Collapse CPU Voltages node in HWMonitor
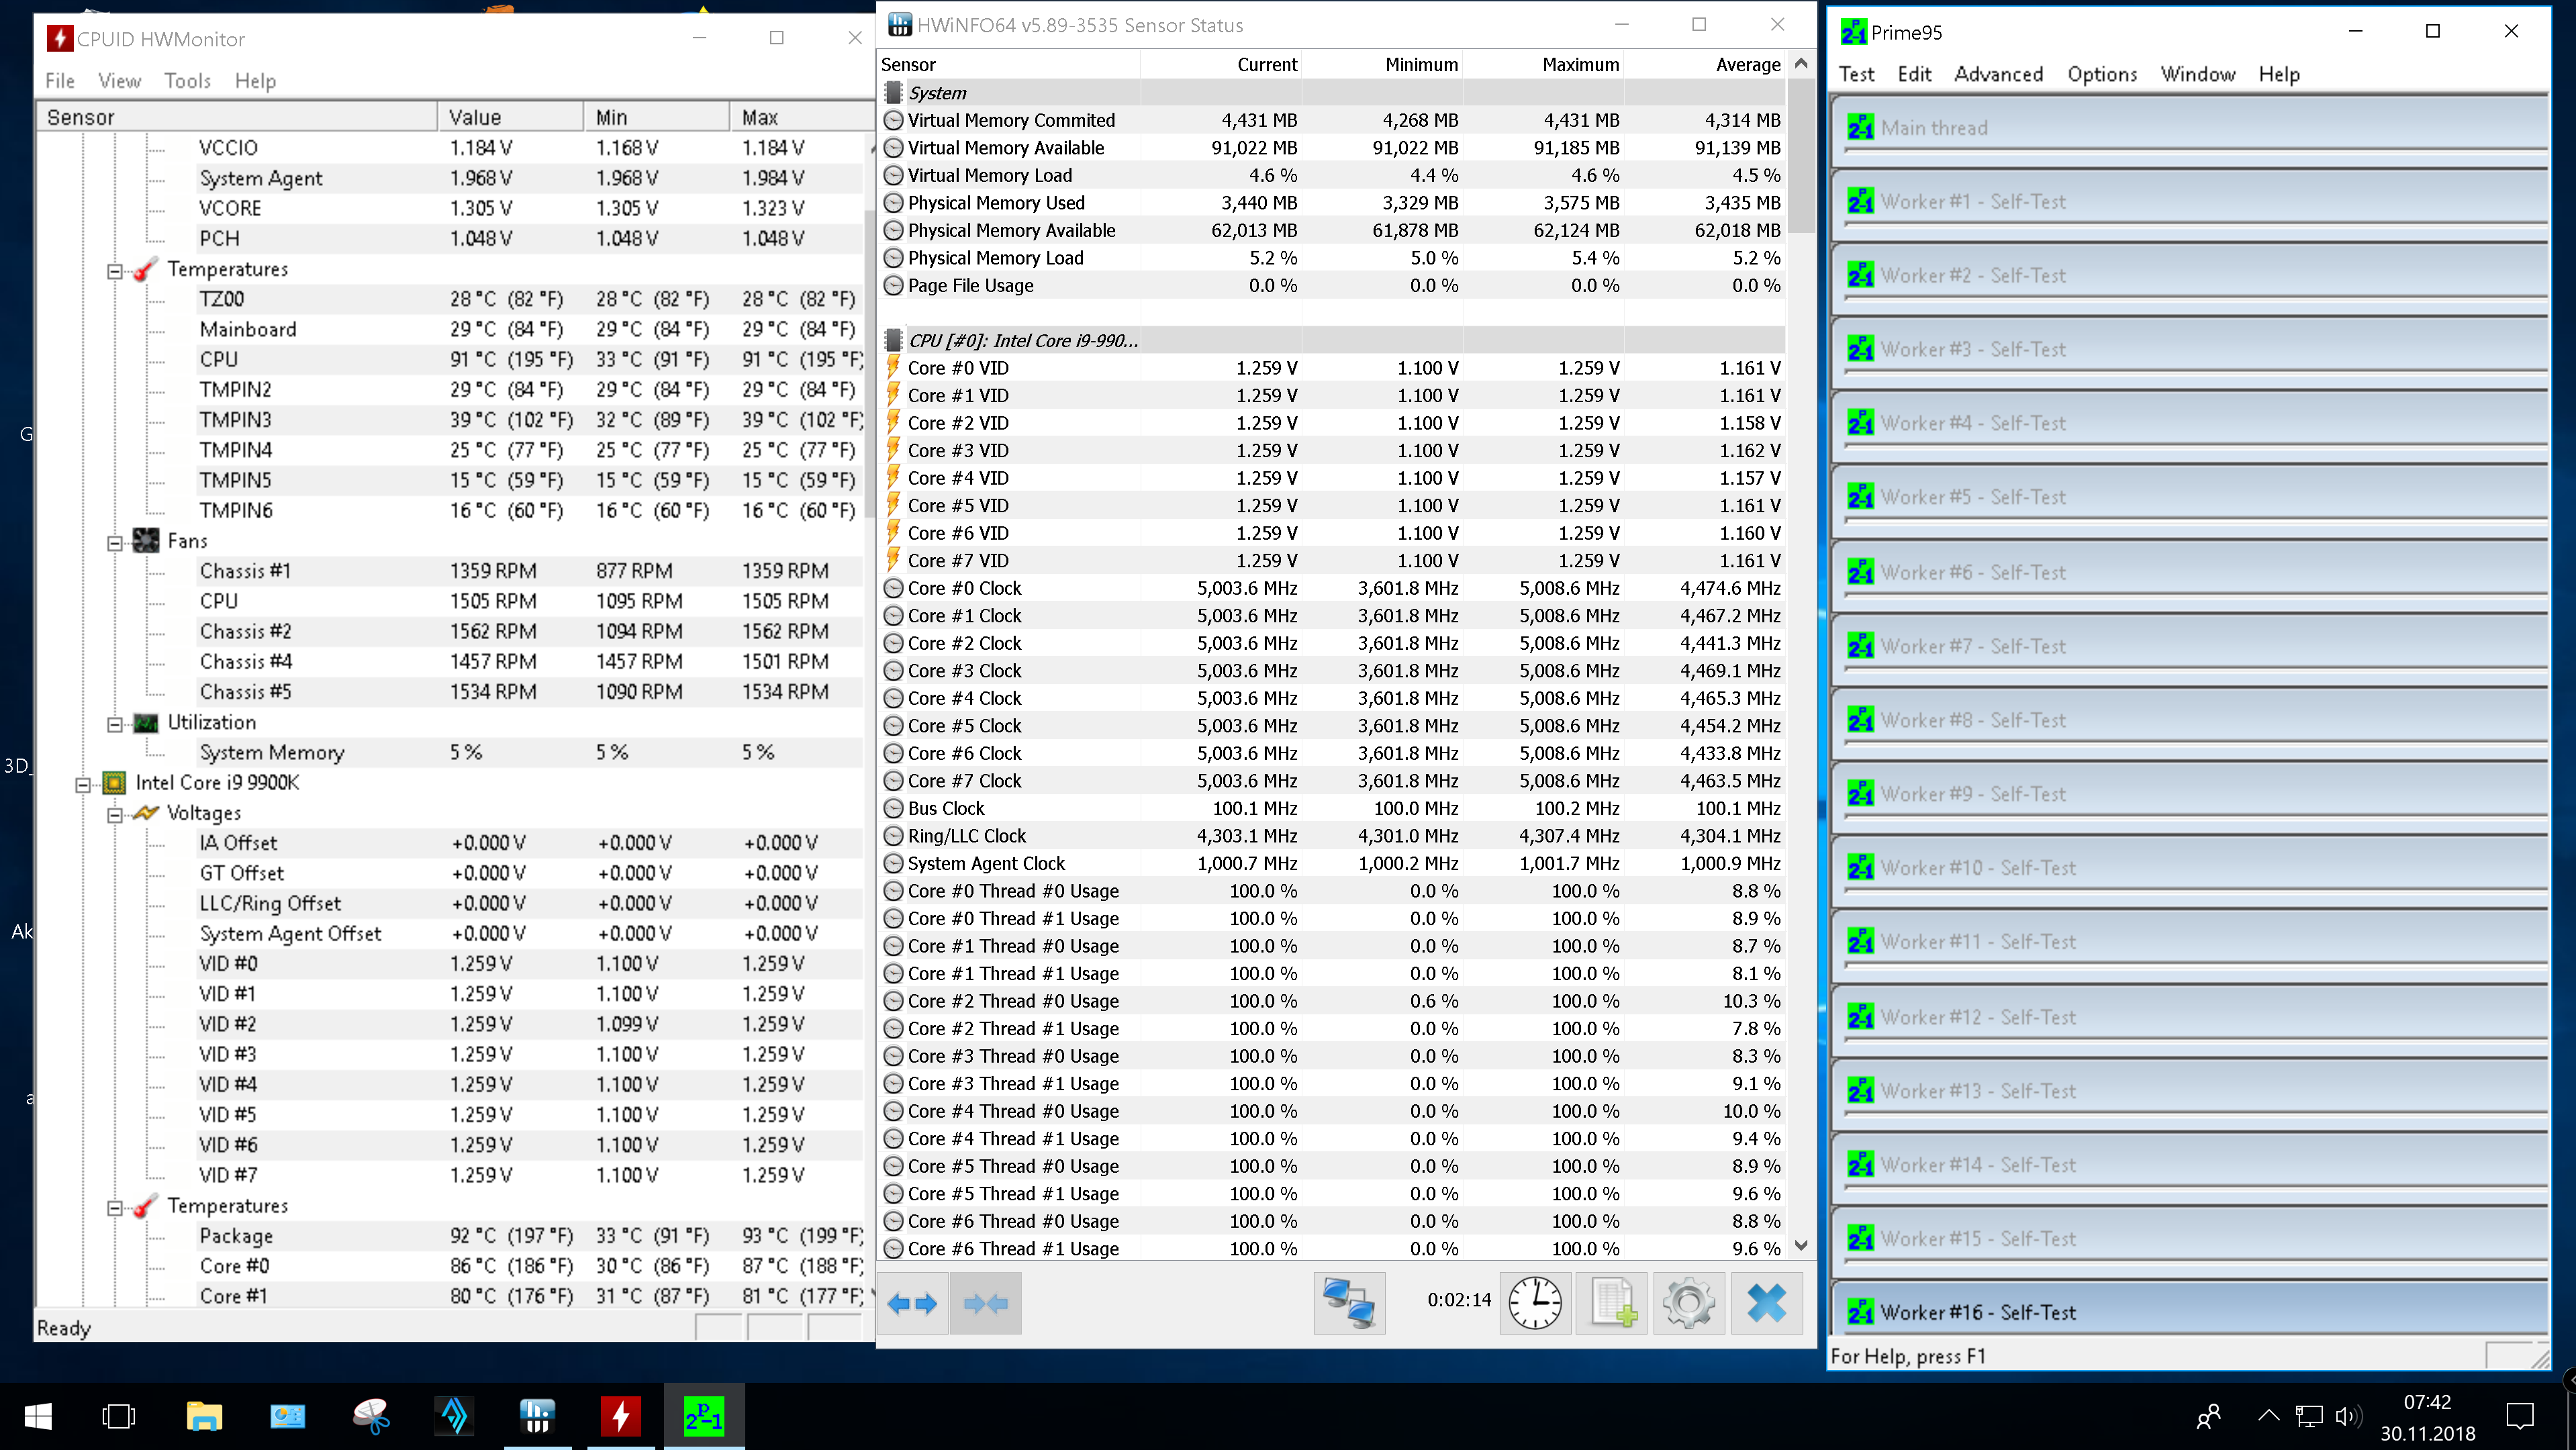This screenshot has height=1450, width=2576. (115, 814)
